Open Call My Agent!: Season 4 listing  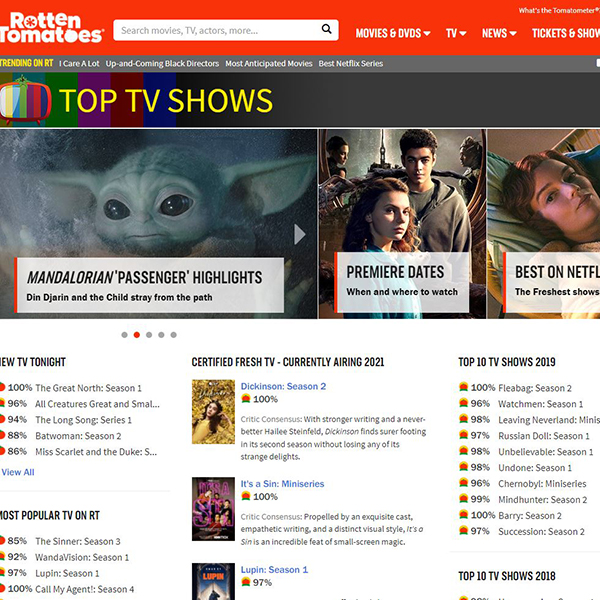pyautogui.click(x=85, y=589)
